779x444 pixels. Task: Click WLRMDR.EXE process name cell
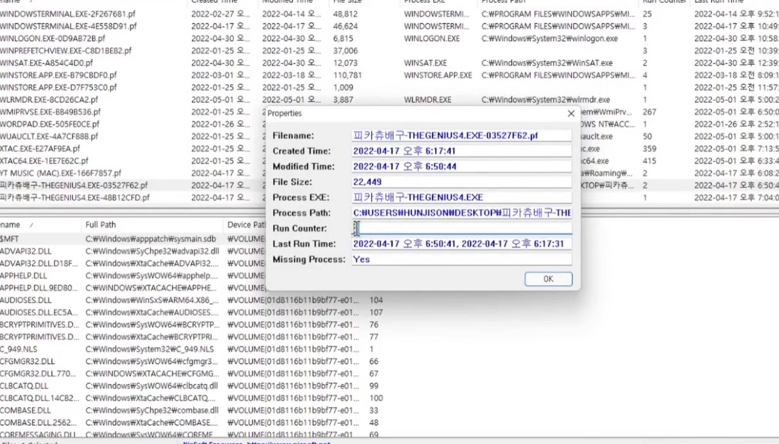tap(427, 99)
